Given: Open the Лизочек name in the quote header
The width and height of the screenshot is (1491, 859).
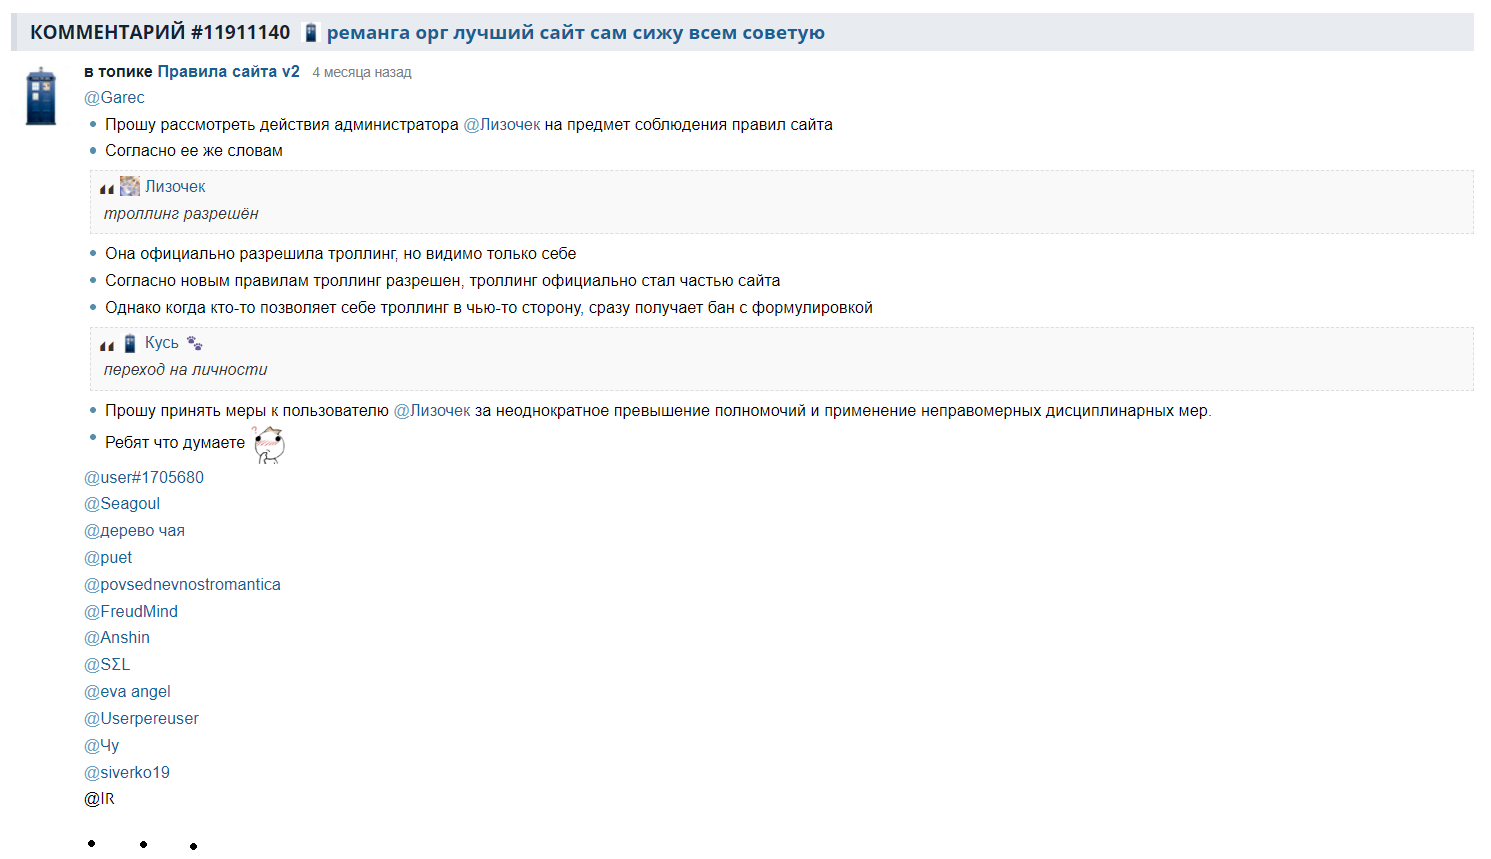Looking at the screenshot, I should [175, 186].
